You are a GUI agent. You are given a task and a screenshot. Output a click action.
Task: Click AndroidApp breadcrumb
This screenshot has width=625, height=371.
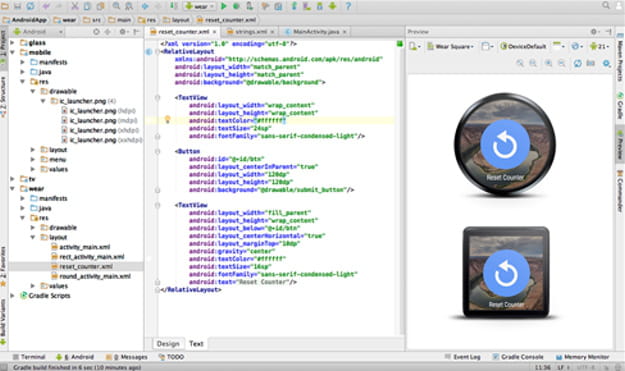point(25,20)
